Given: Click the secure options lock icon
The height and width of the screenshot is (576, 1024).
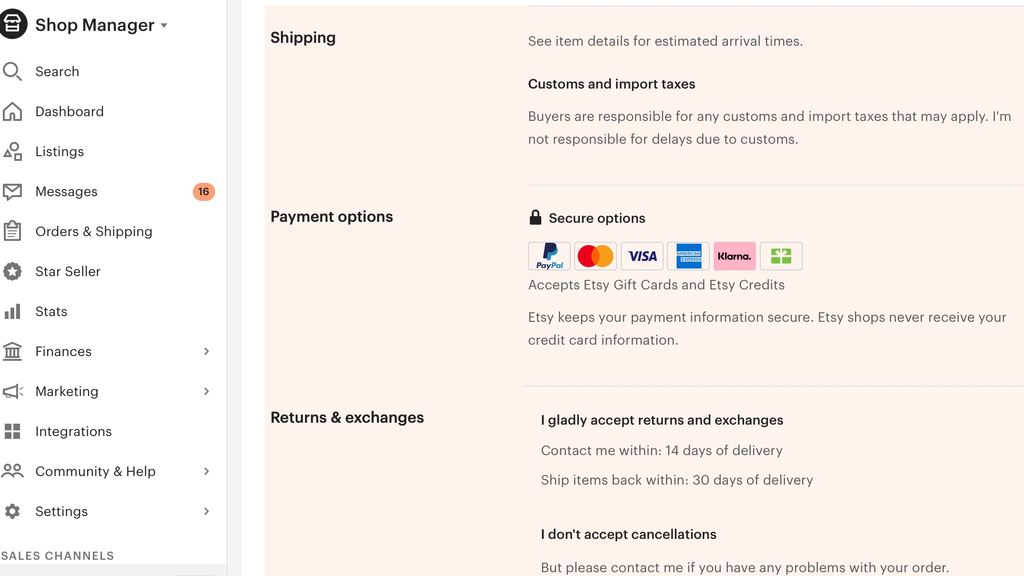Looking at the screenshot, I should [534, 216].
